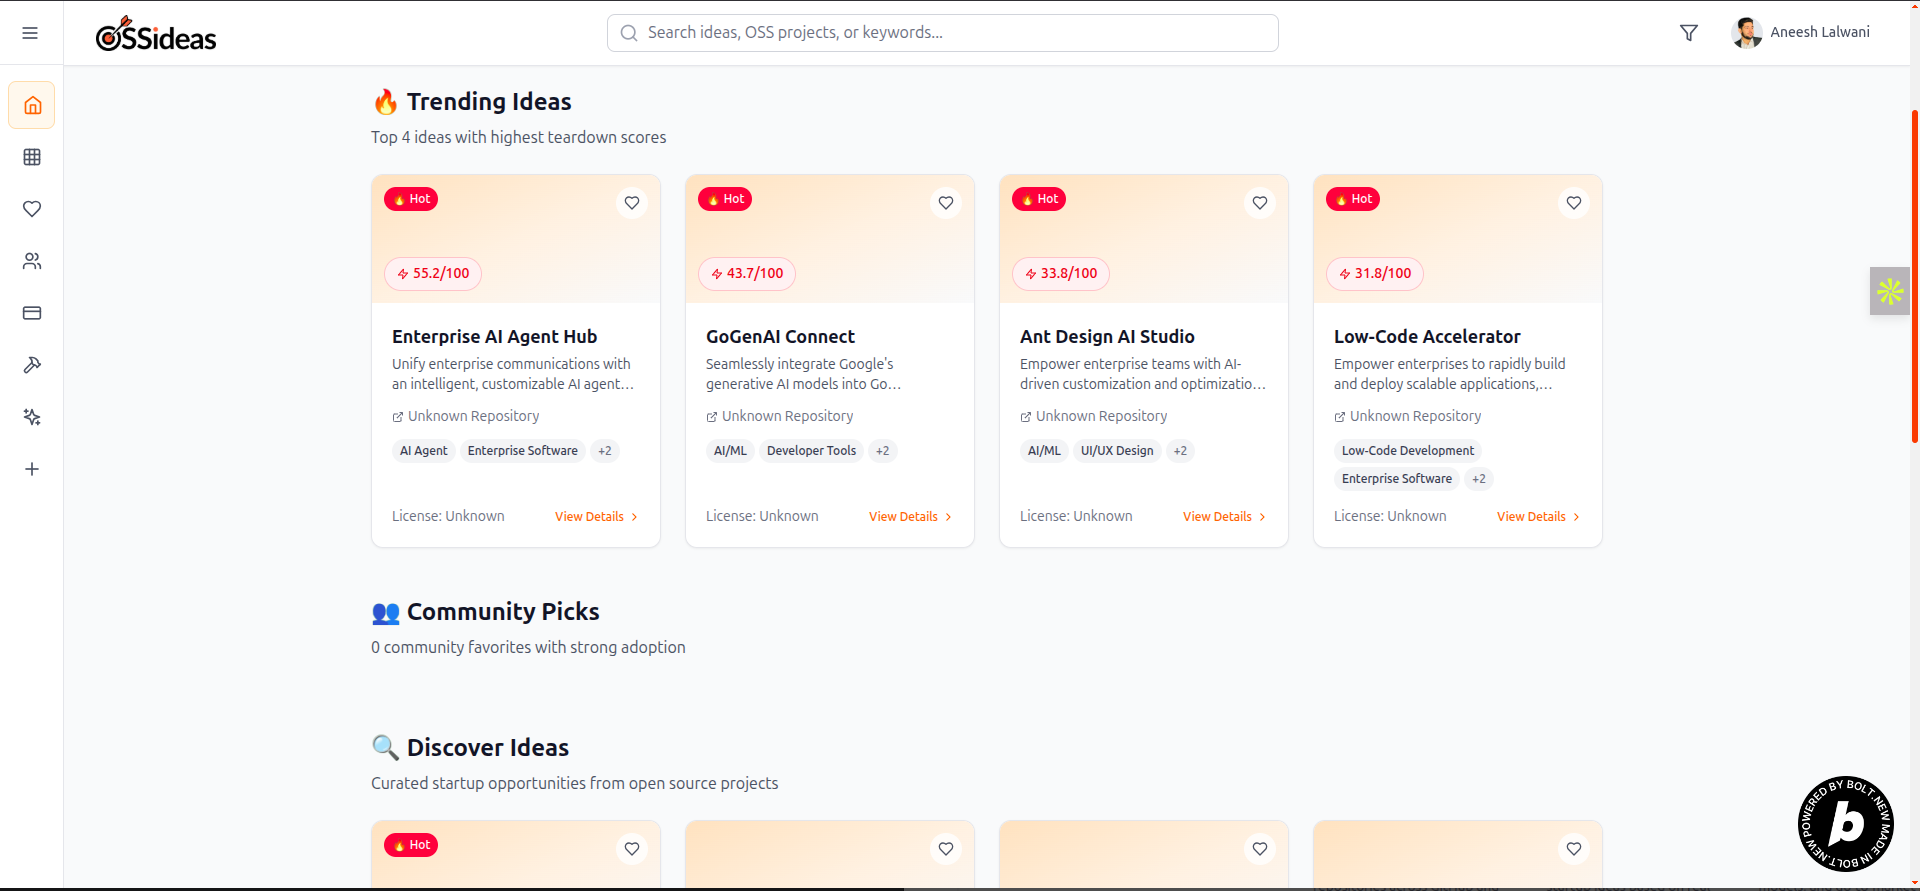View Details for Enterprise AI Agent Hub

tap(596, 517)
